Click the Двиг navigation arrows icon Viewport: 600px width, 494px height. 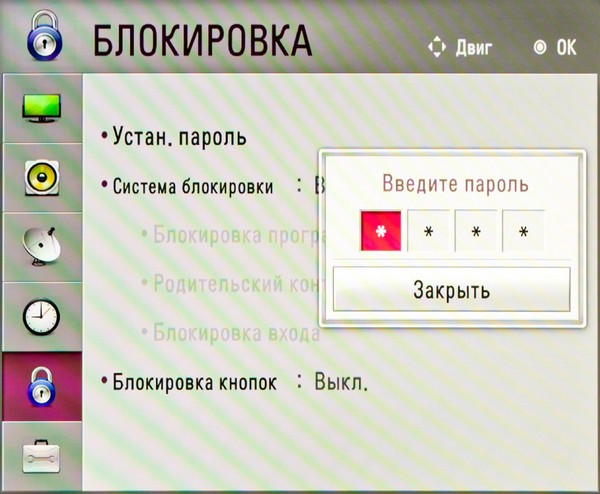click(x=437, y=47)
